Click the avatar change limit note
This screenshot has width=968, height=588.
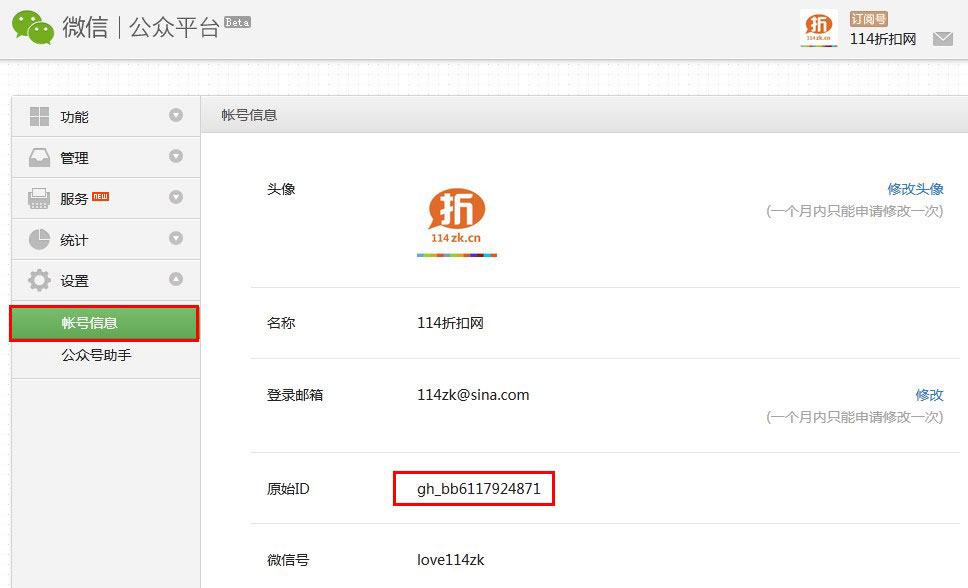[x=855, y=211]
